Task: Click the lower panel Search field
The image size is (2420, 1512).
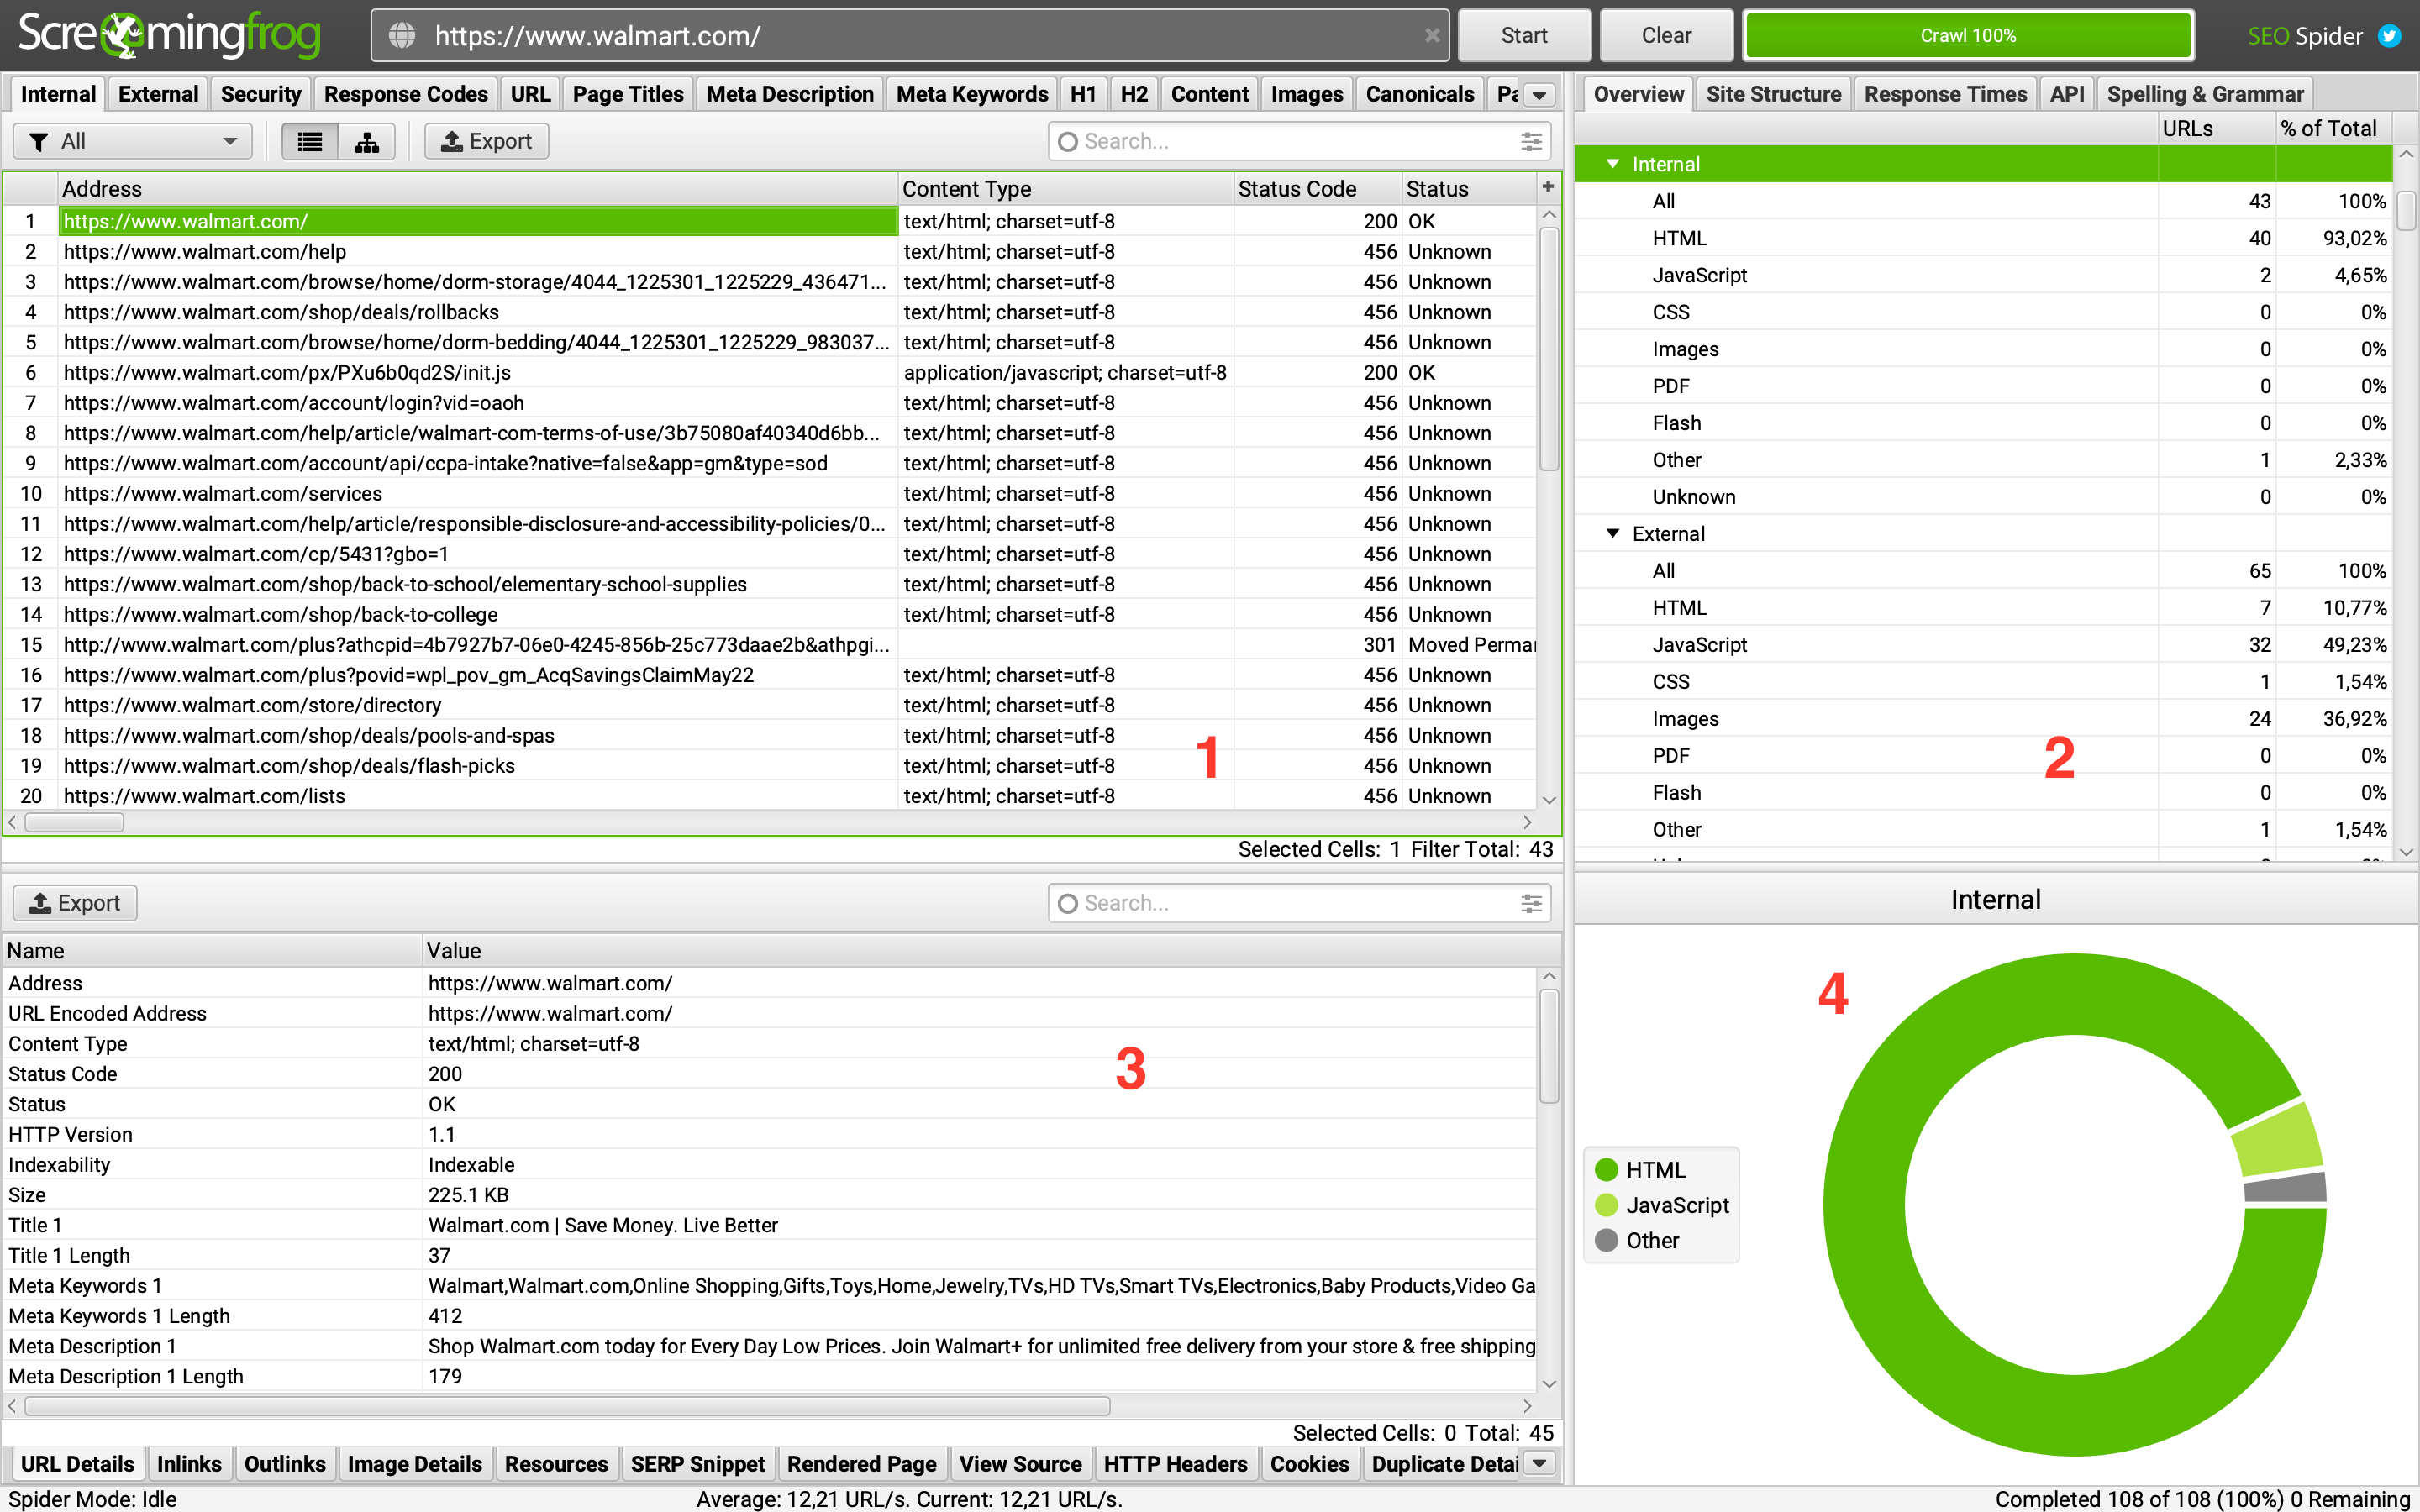Action: tap(1299, 903)
